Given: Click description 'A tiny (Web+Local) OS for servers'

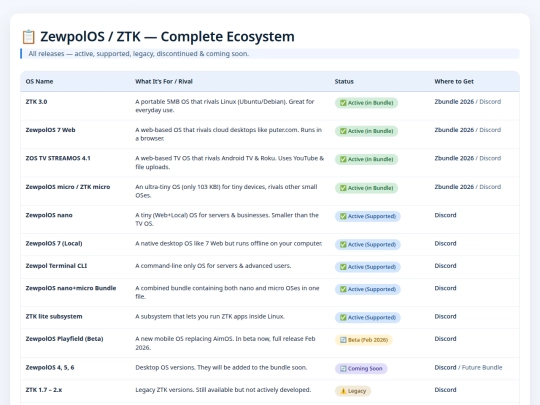Looking at the screenshot, I should tap(227, 219).
